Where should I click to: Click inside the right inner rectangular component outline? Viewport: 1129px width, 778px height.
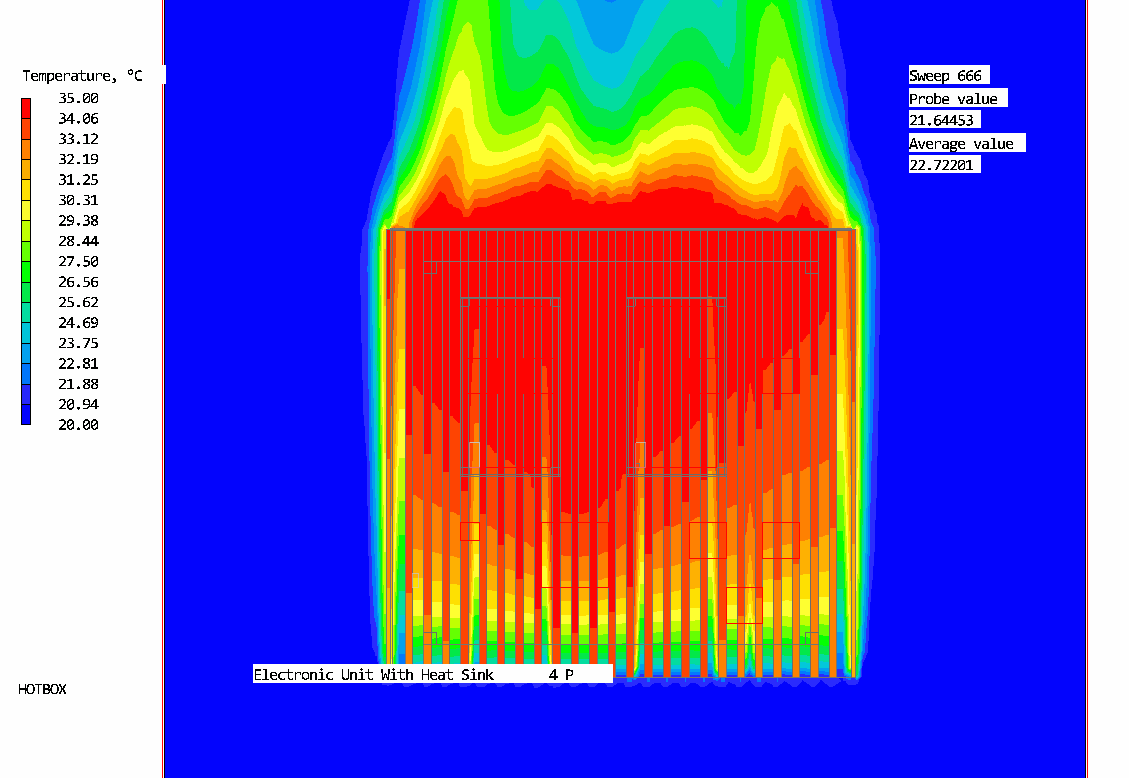(675, 385)
